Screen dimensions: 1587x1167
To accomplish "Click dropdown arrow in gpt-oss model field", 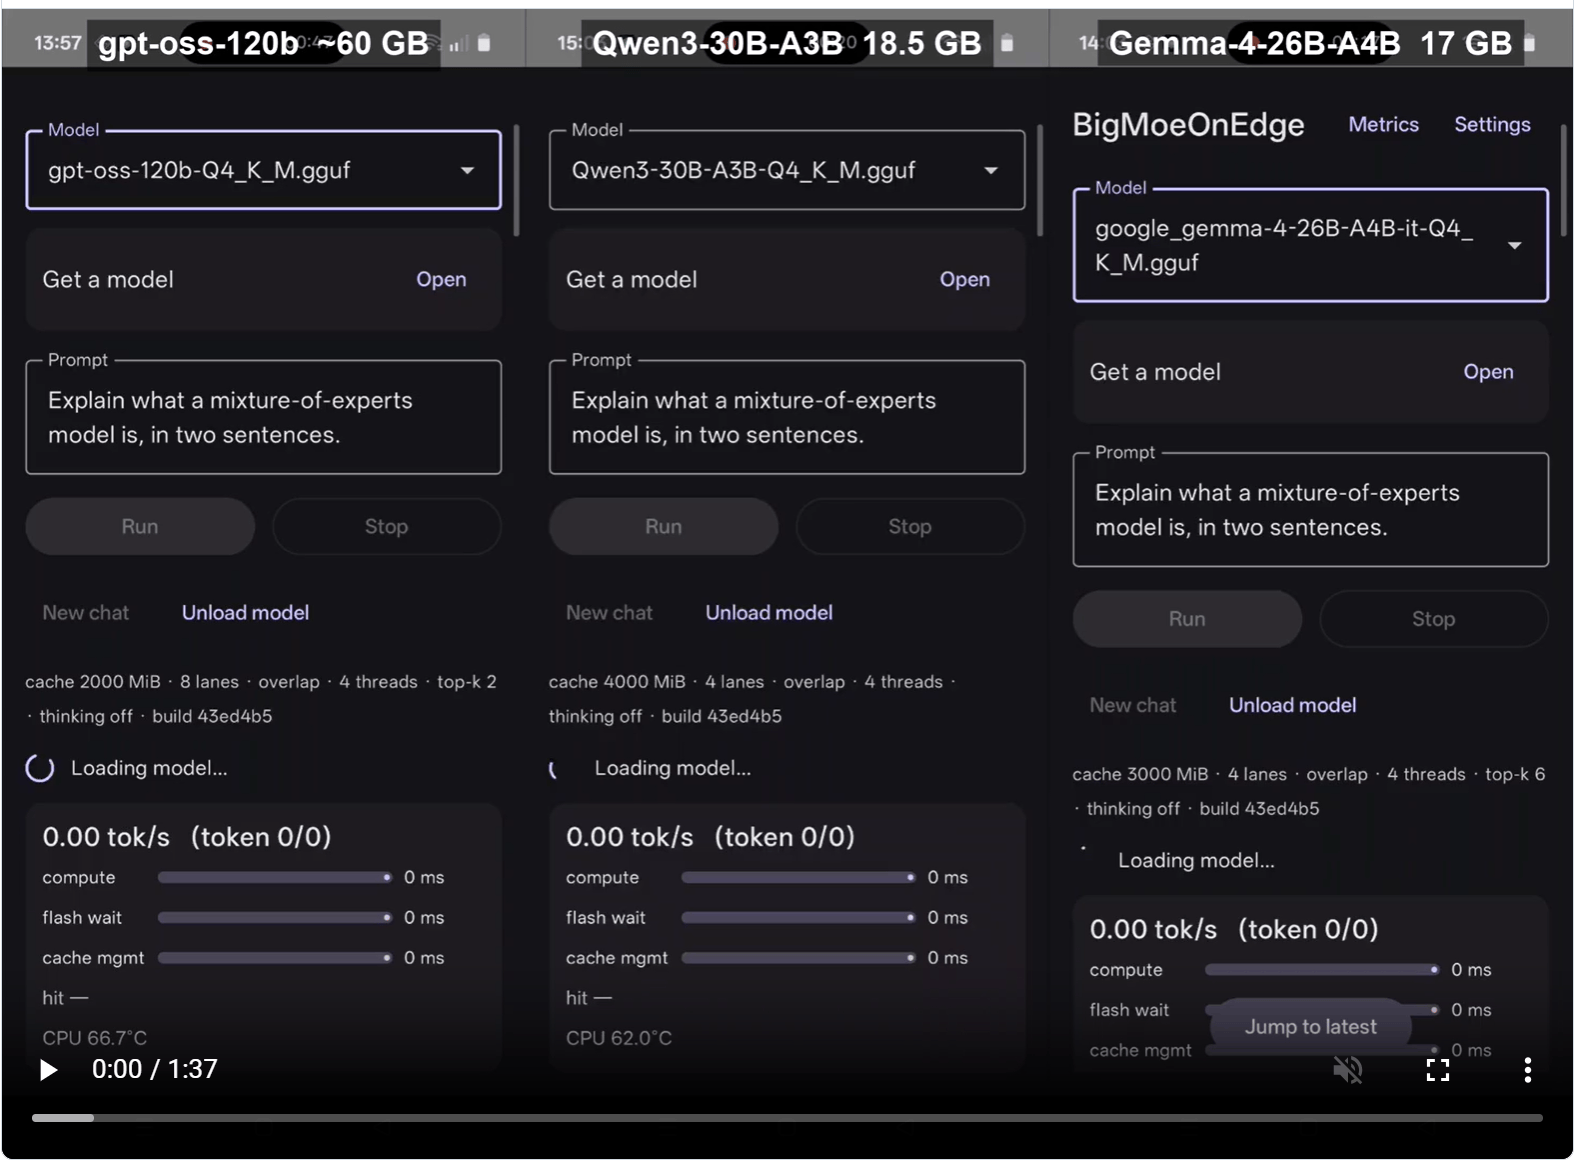I will coord(467,170).
